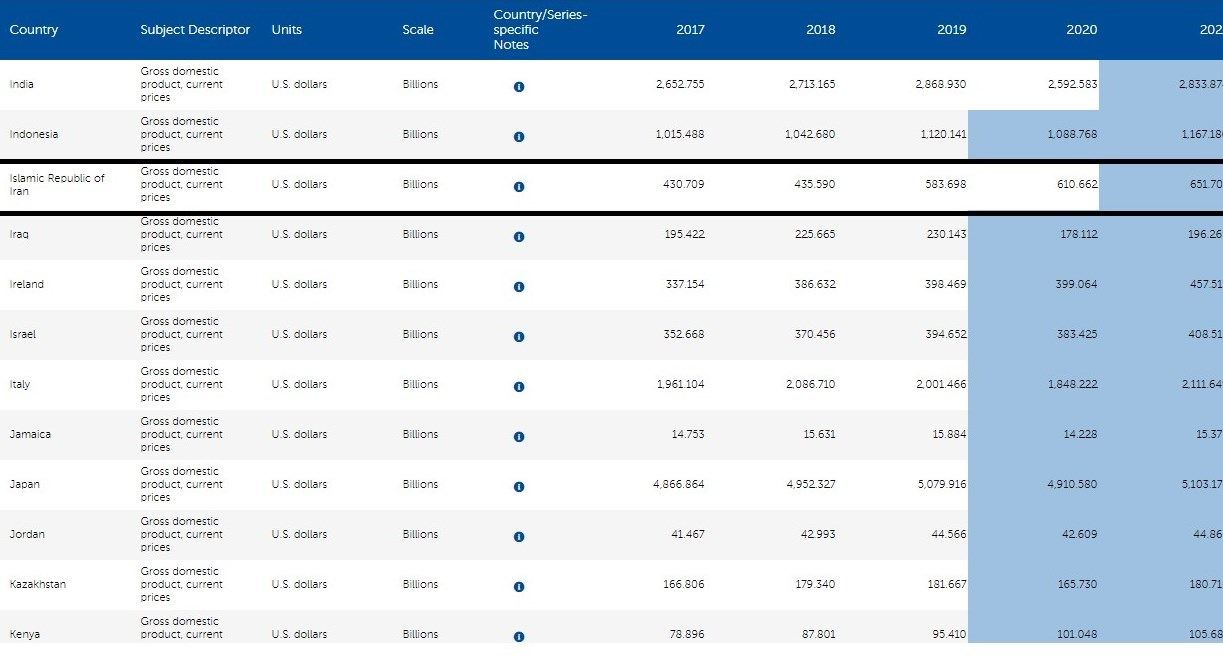
Task: Click the Kenya row info icon
Action: (518, 636)
